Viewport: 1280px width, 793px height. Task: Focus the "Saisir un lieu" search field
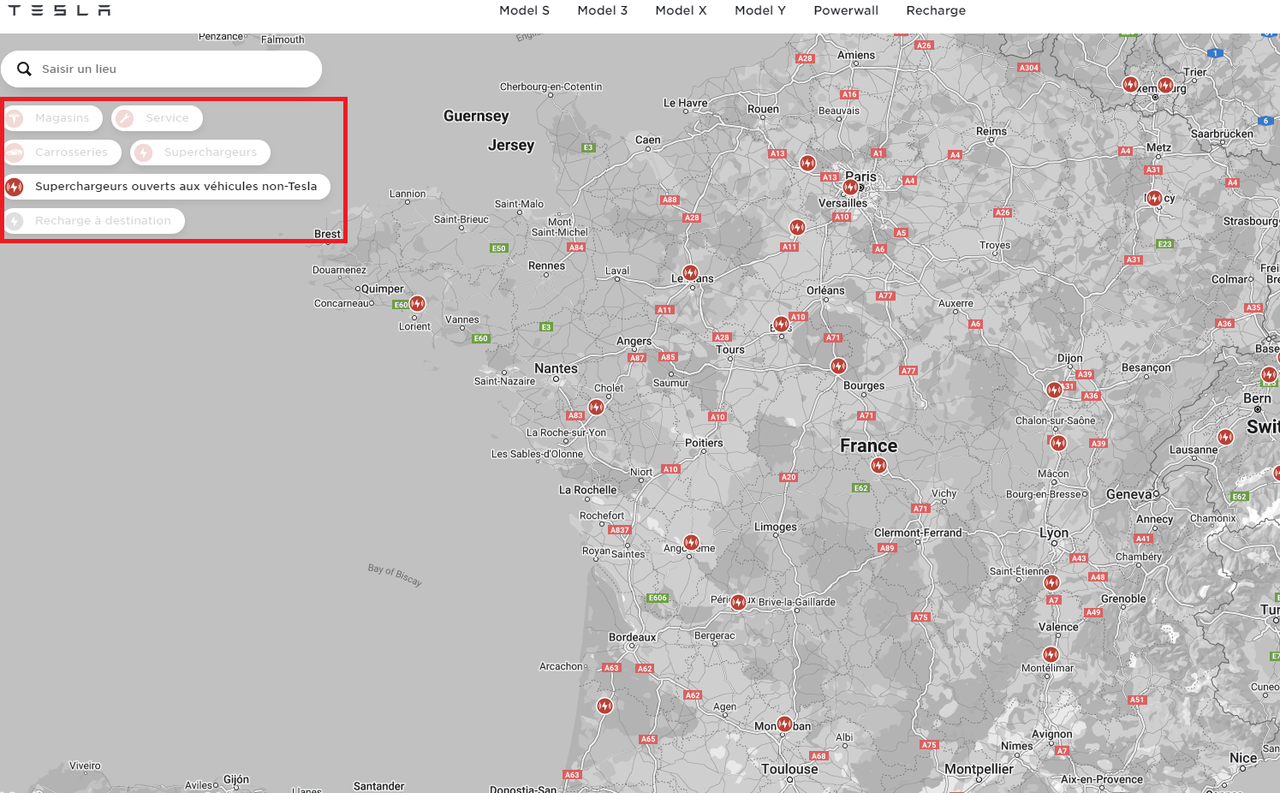pyautogui.click(x=161, y=69)
